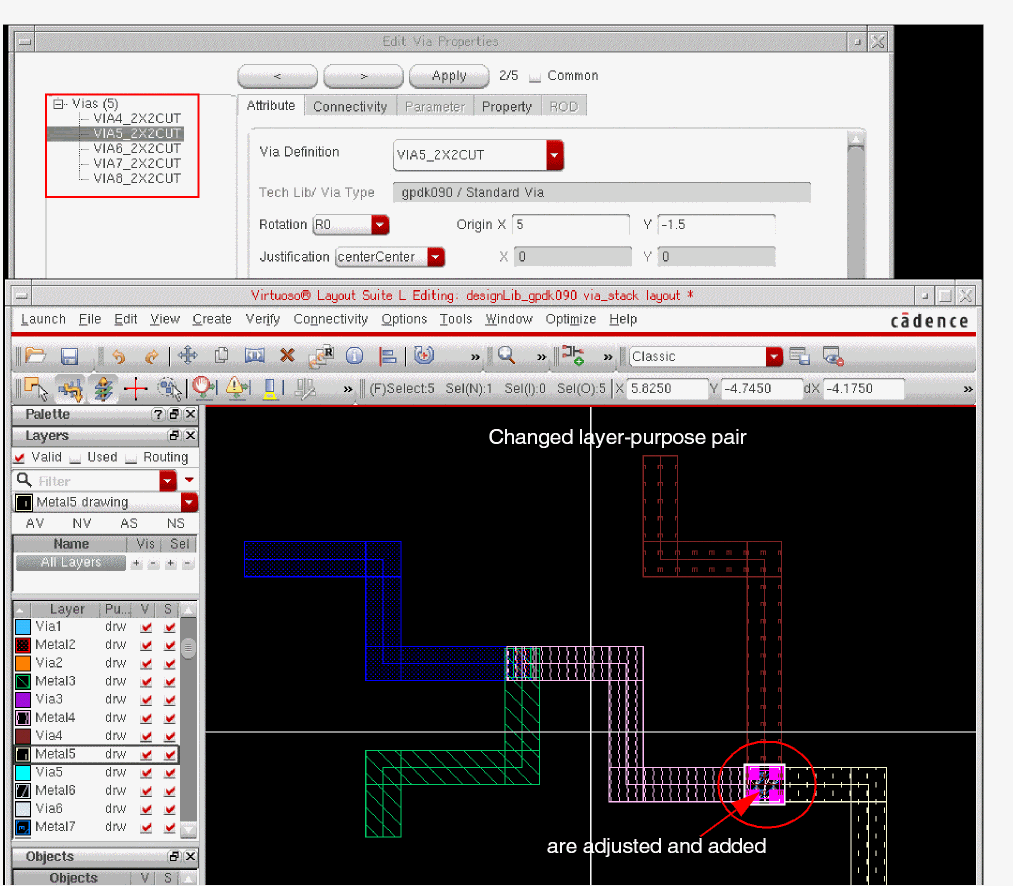This screenshot has height=886, width=1013.
Task: Click the AV all-visible button
Action: [x=34, y=523]
